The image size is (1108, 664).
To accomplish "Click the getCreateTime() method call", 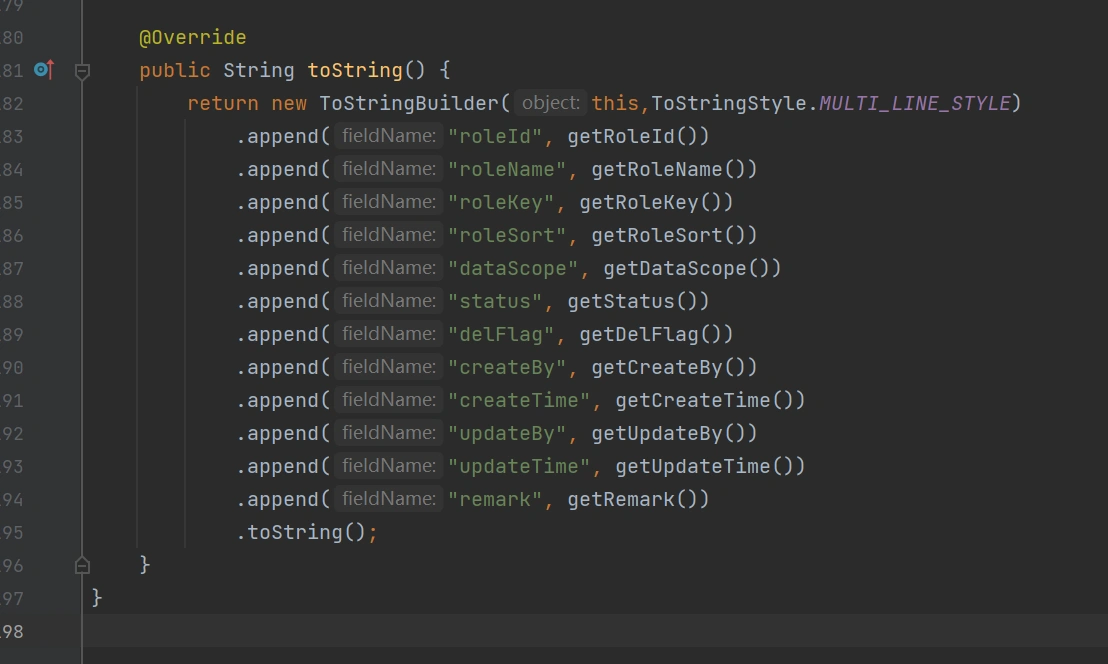I will click(709, 400).
